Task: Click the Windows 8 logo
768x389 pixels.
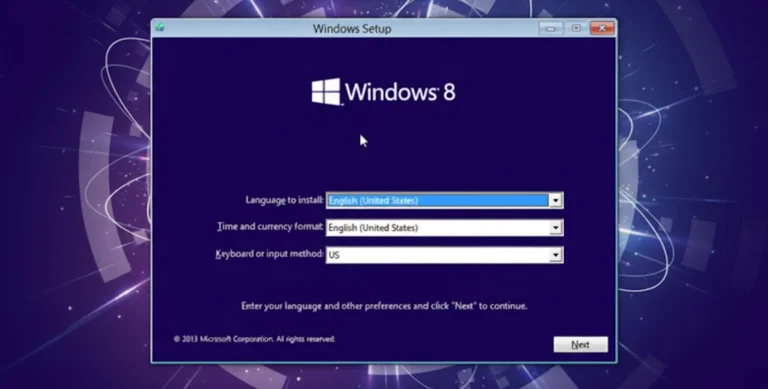Action: tap(384, 92)
